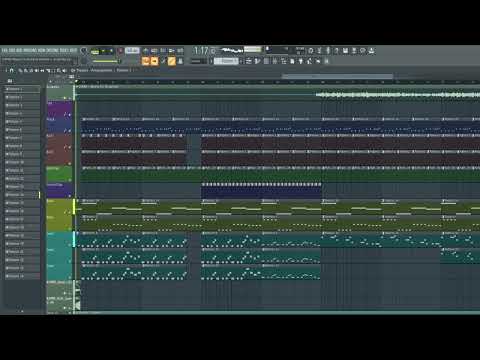This screenshot has width=480, height=360.
Task: Click the View browser toolbar icon
Action: pos(284,61)
